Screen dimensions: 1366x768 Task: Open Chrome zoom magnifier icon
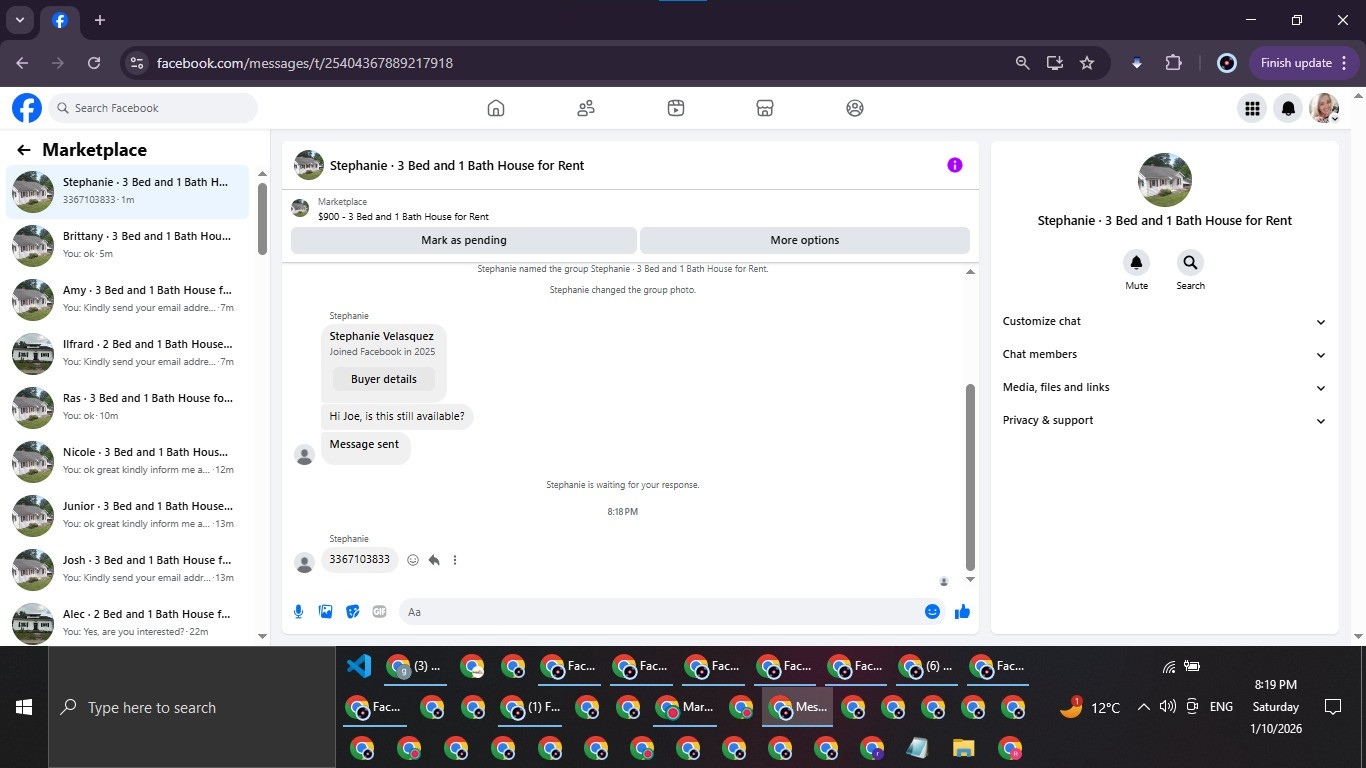pyautogui.click(x=1022, y=63)
